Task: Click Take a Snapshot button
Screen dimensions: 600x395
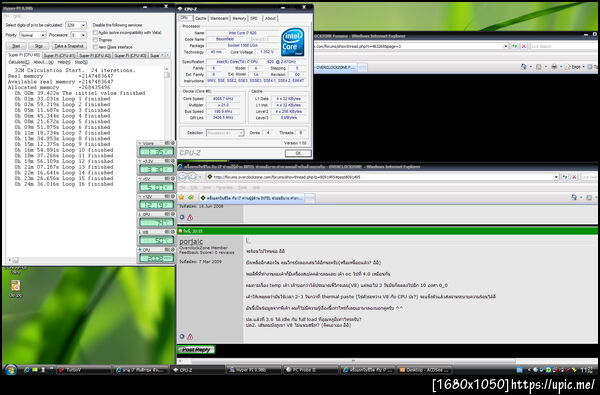Action: point(69,46)
